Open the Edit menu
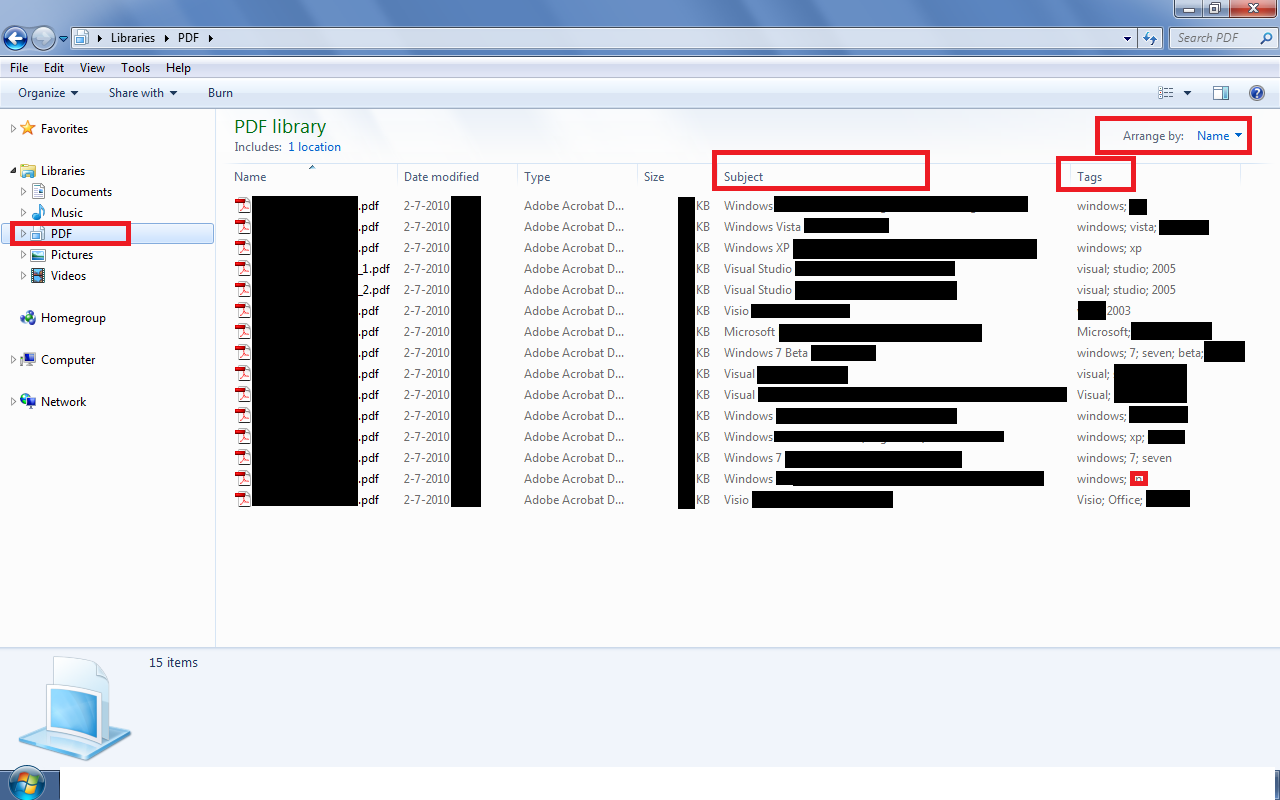Screen dimensions: 1280x800 click(x=54, y=68)
